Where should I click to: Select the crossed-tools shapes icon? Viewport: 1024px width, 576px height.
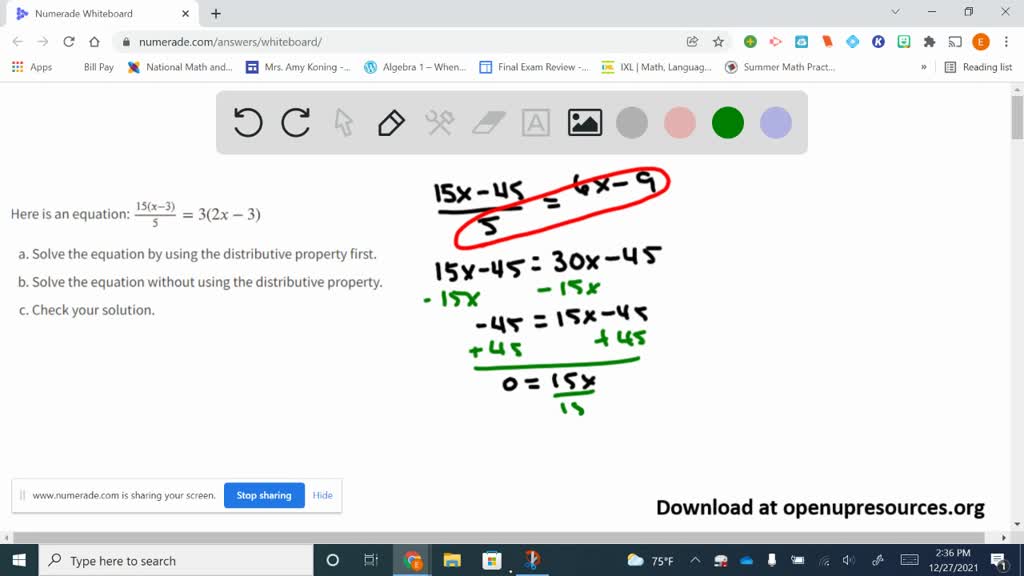(438, 122)
